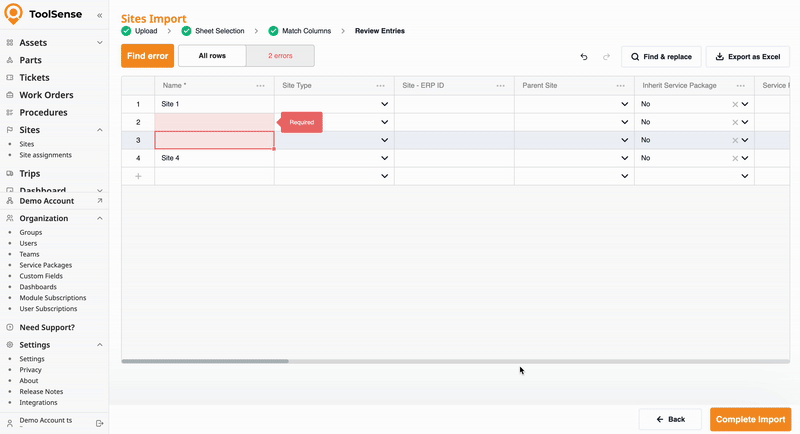Click the Back button
The image size is (800, 434).
point(670,419)
